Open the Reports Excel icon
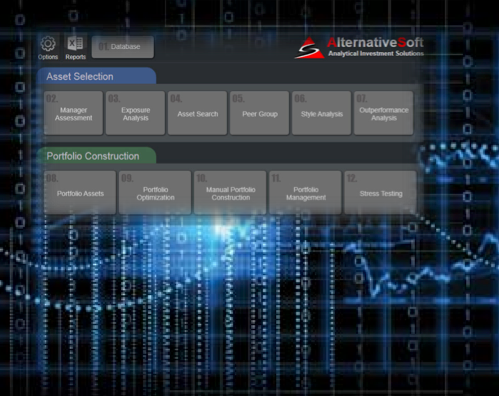The width and height of the screenshot is (499, 396). 75,44
